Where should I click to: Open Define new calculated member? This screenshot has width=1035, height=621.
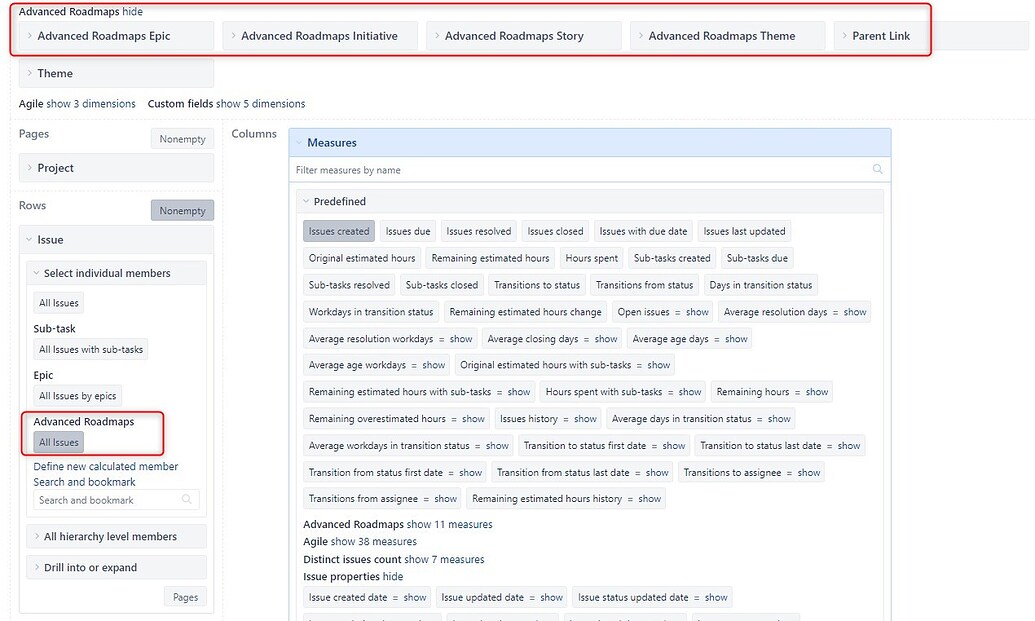click(105, 466)
